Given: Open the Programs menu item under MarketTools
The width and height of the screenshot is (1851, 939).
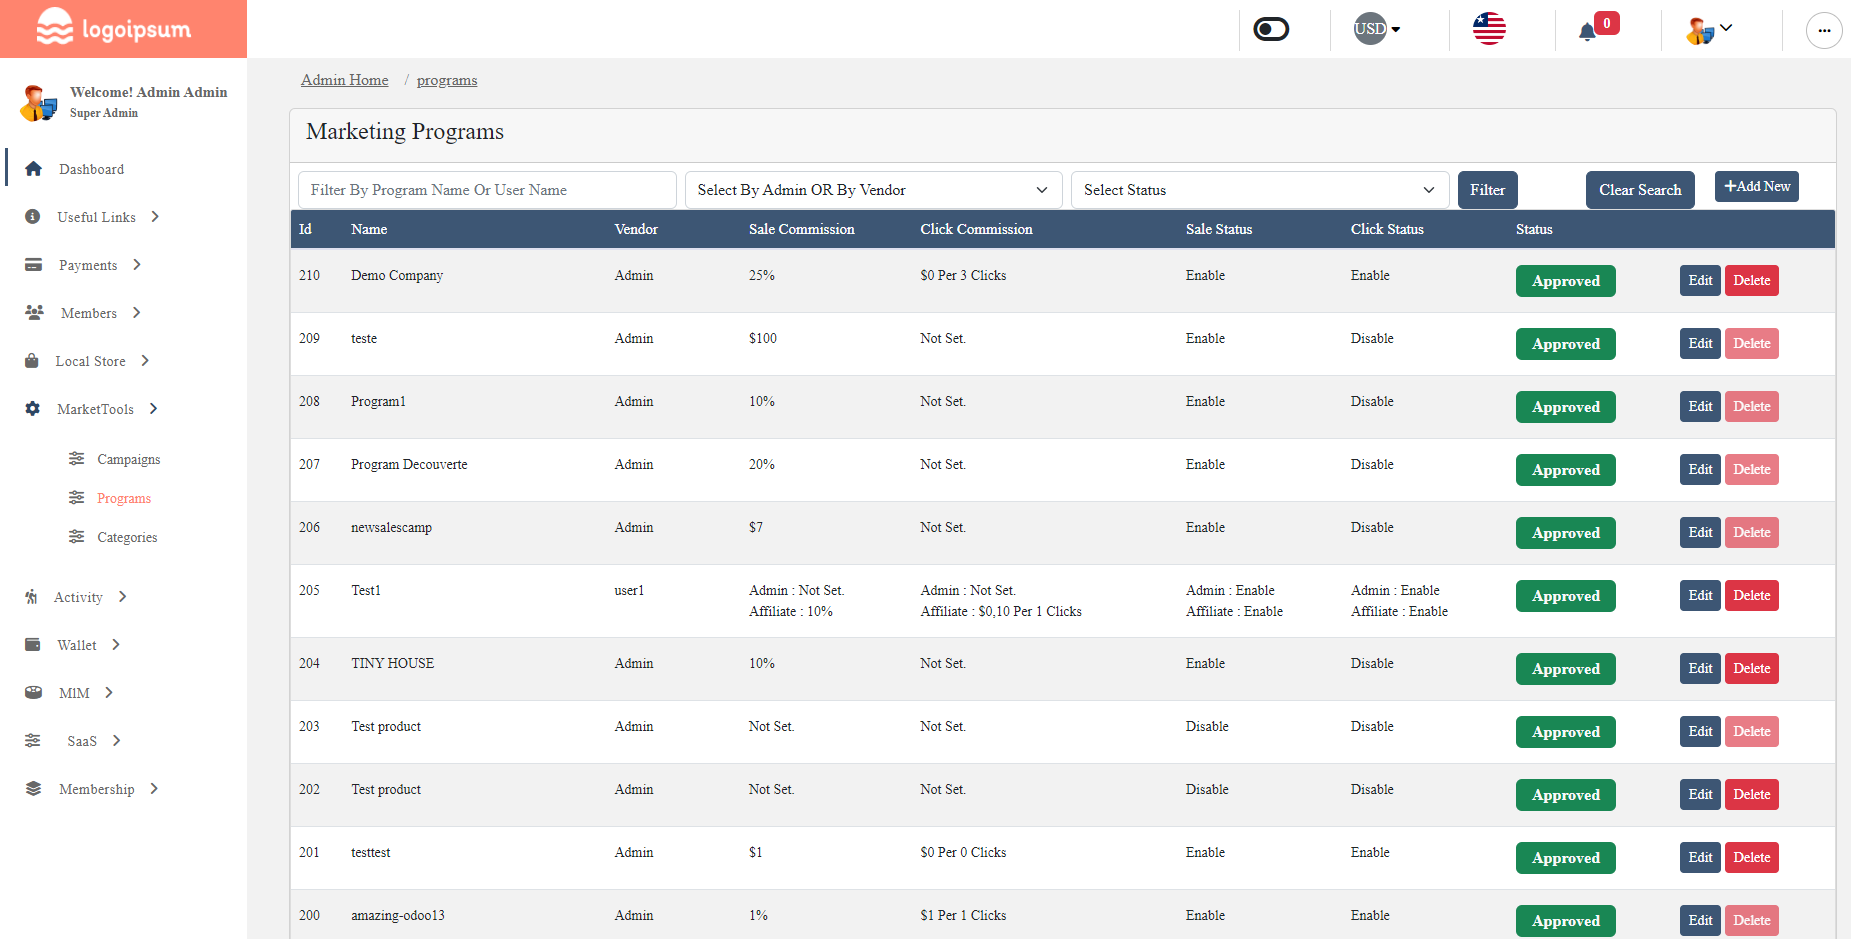Looking at the screenshot, I should [x=123, y=498].
